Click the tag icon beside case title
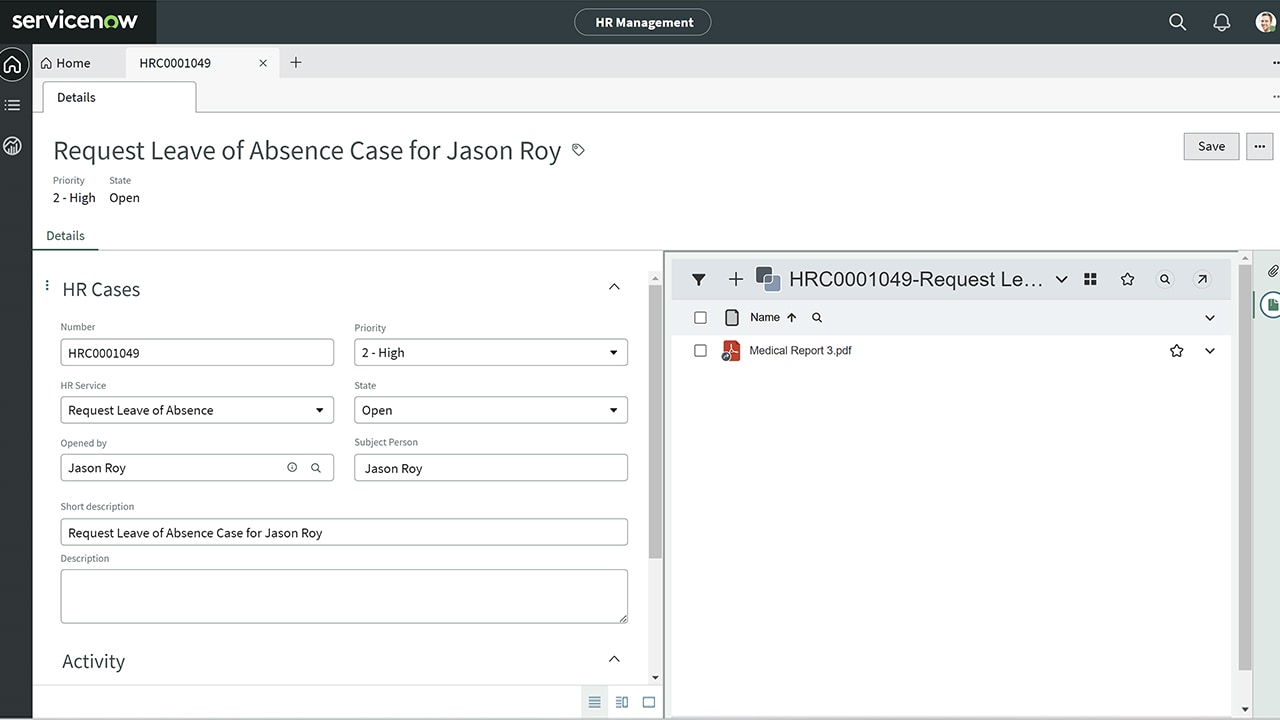 click(x=578, y=150)
